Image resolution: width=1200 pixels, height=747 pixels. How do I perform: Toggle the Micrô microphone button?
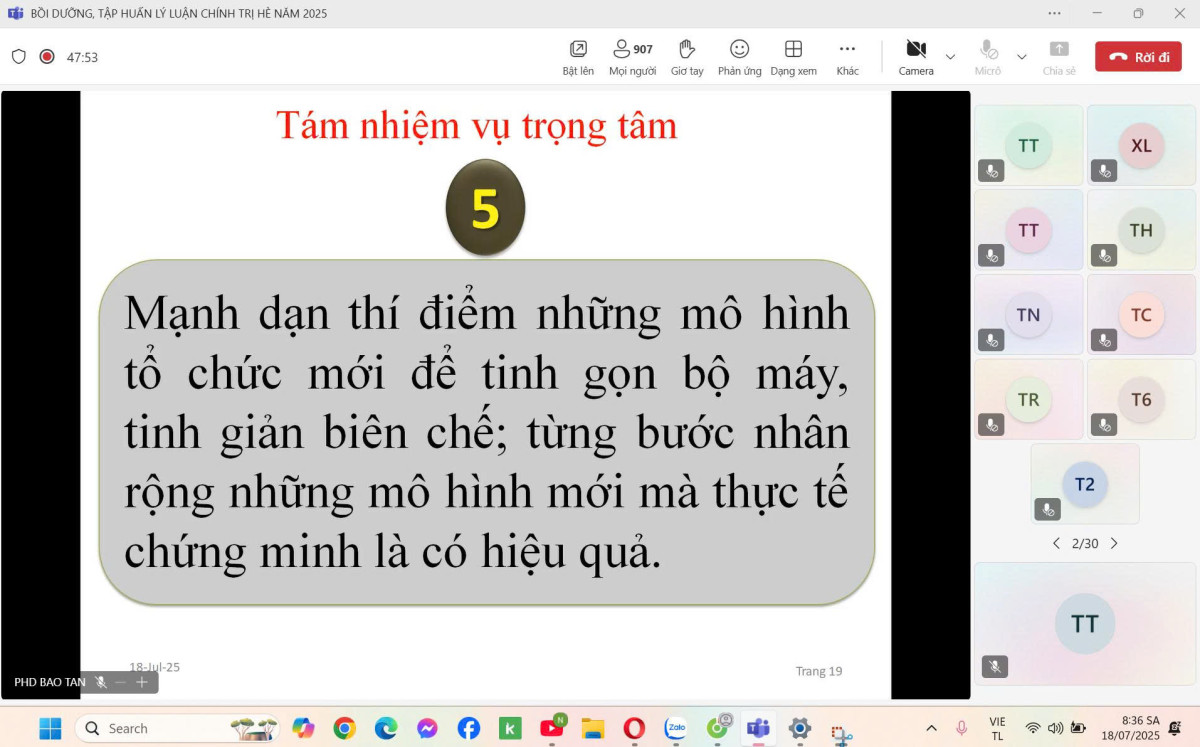[988, 56]
